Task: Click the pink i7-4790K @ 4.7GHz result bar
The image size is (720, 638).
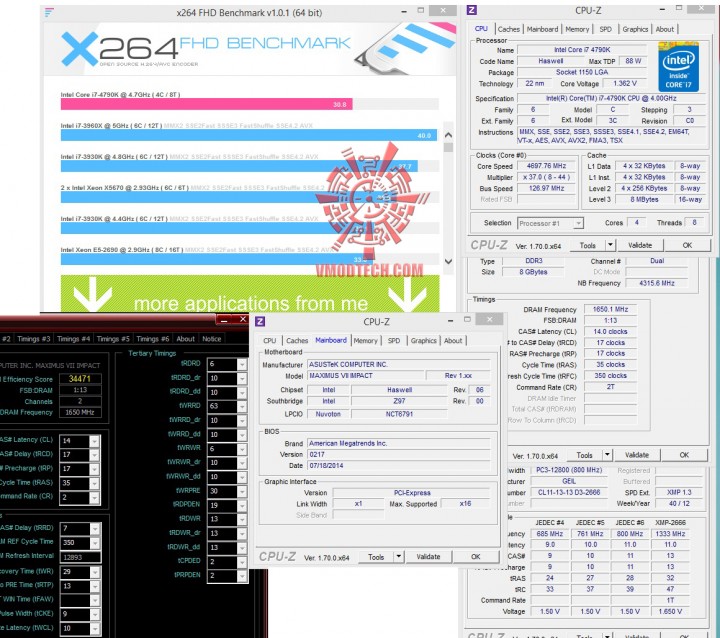Action: [x=207, y=104]
